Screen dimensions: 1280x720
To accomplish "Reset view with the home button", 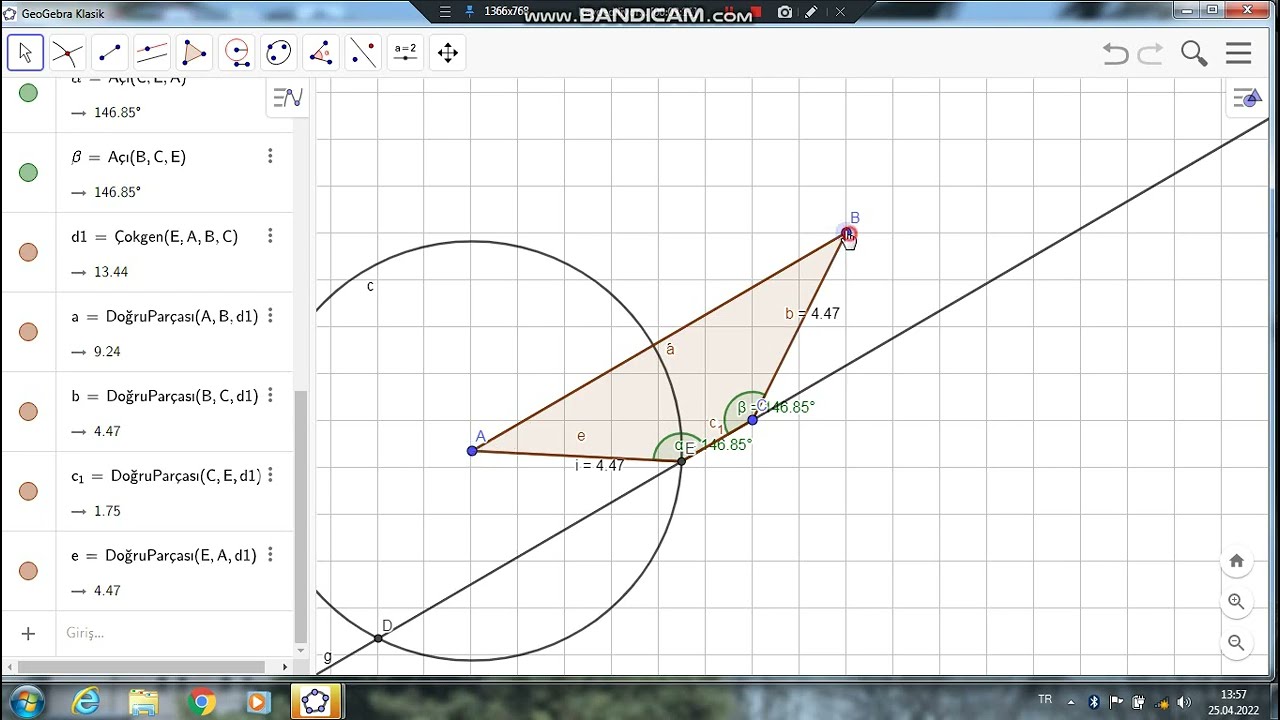I will click(1236, 561).
